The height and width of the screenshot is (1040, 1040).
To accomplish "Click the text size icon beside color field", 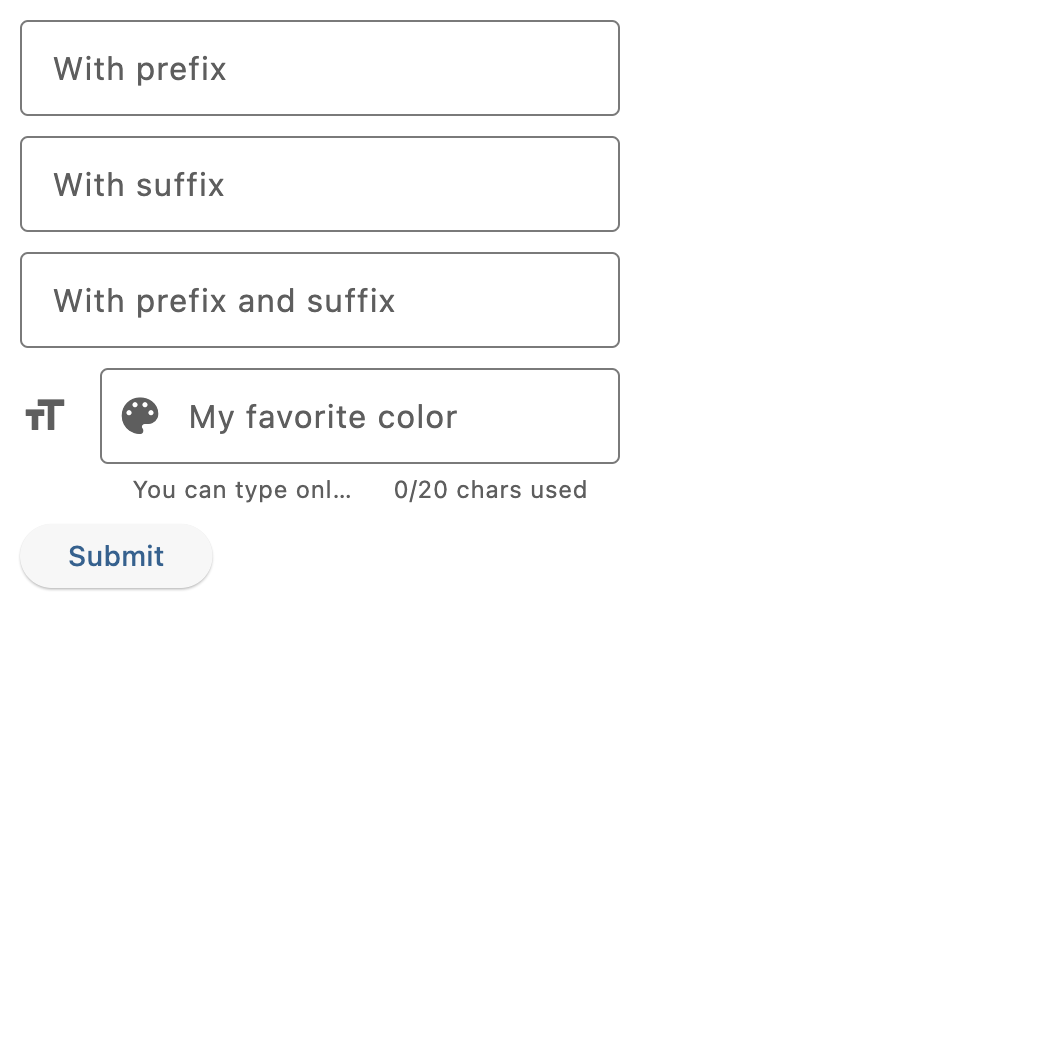I will click(x=45, y=416).
